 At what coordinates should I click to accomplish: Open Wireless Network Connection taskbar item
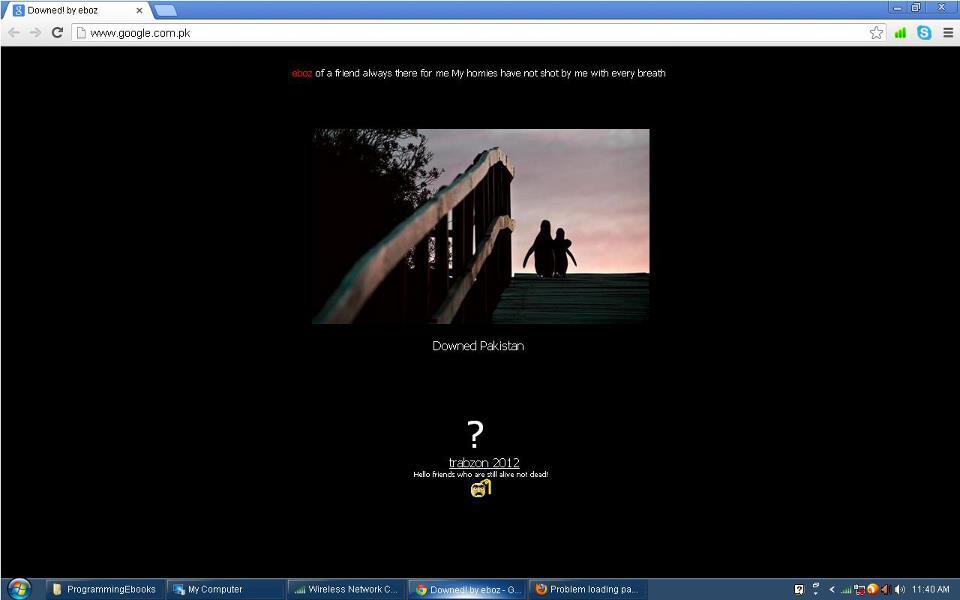click(347, 590)
